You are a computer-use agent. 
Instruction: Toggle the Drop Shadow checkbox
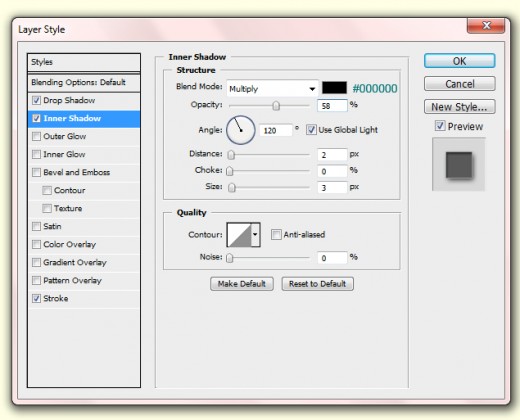36,100
